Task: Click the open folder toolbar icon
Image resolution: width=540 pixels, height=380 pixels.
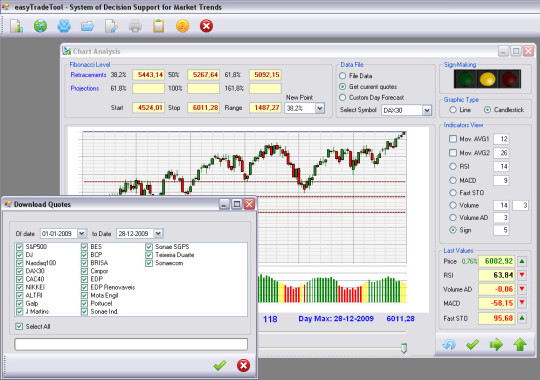Action: click(x=87, y=26)
